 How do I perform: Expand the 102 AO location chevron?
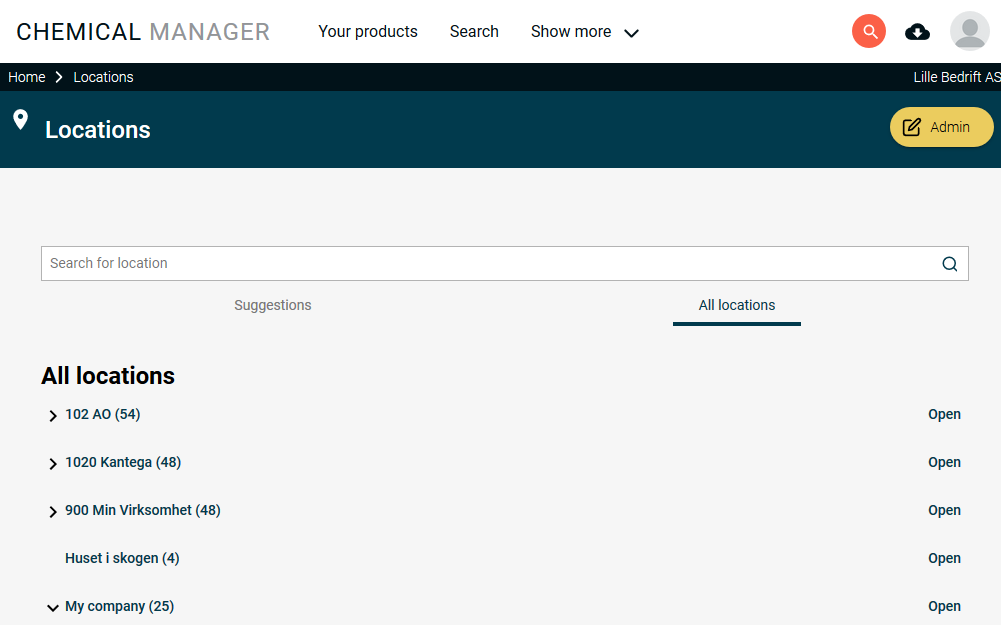point(52,416)
